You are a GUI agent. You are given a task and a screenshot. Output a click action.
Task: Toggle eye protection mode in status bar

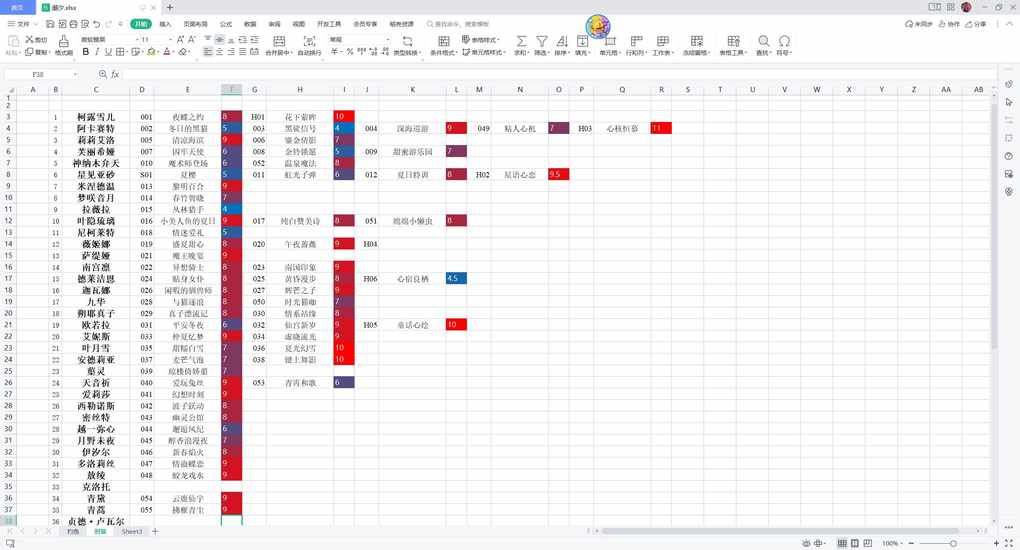807,543
